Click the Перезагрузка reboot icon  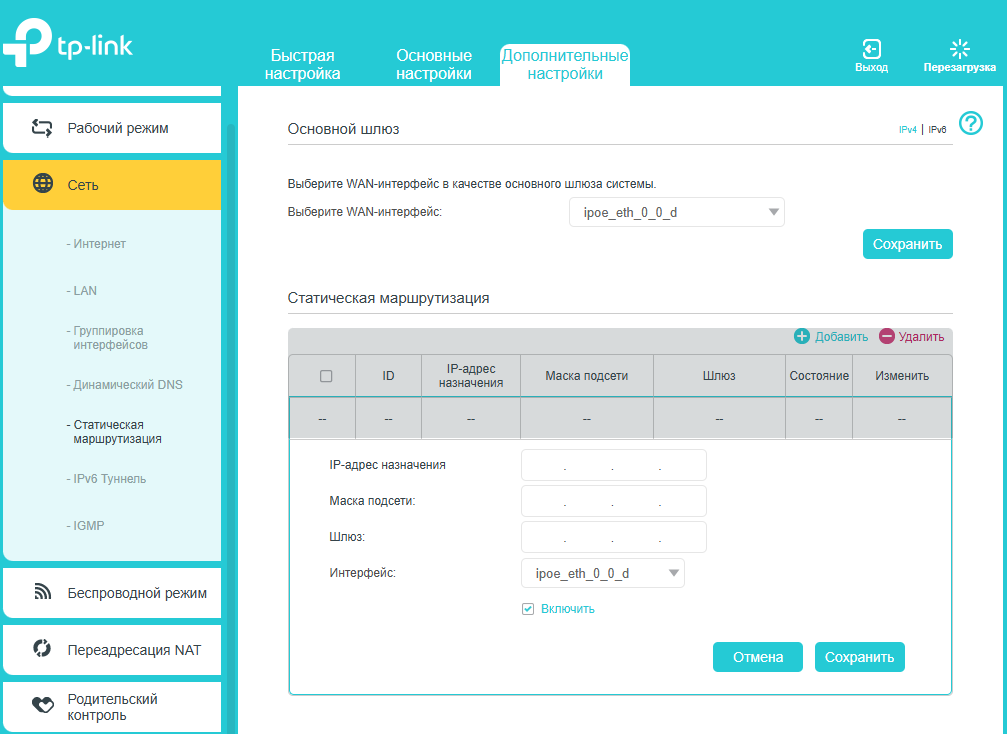959,49
